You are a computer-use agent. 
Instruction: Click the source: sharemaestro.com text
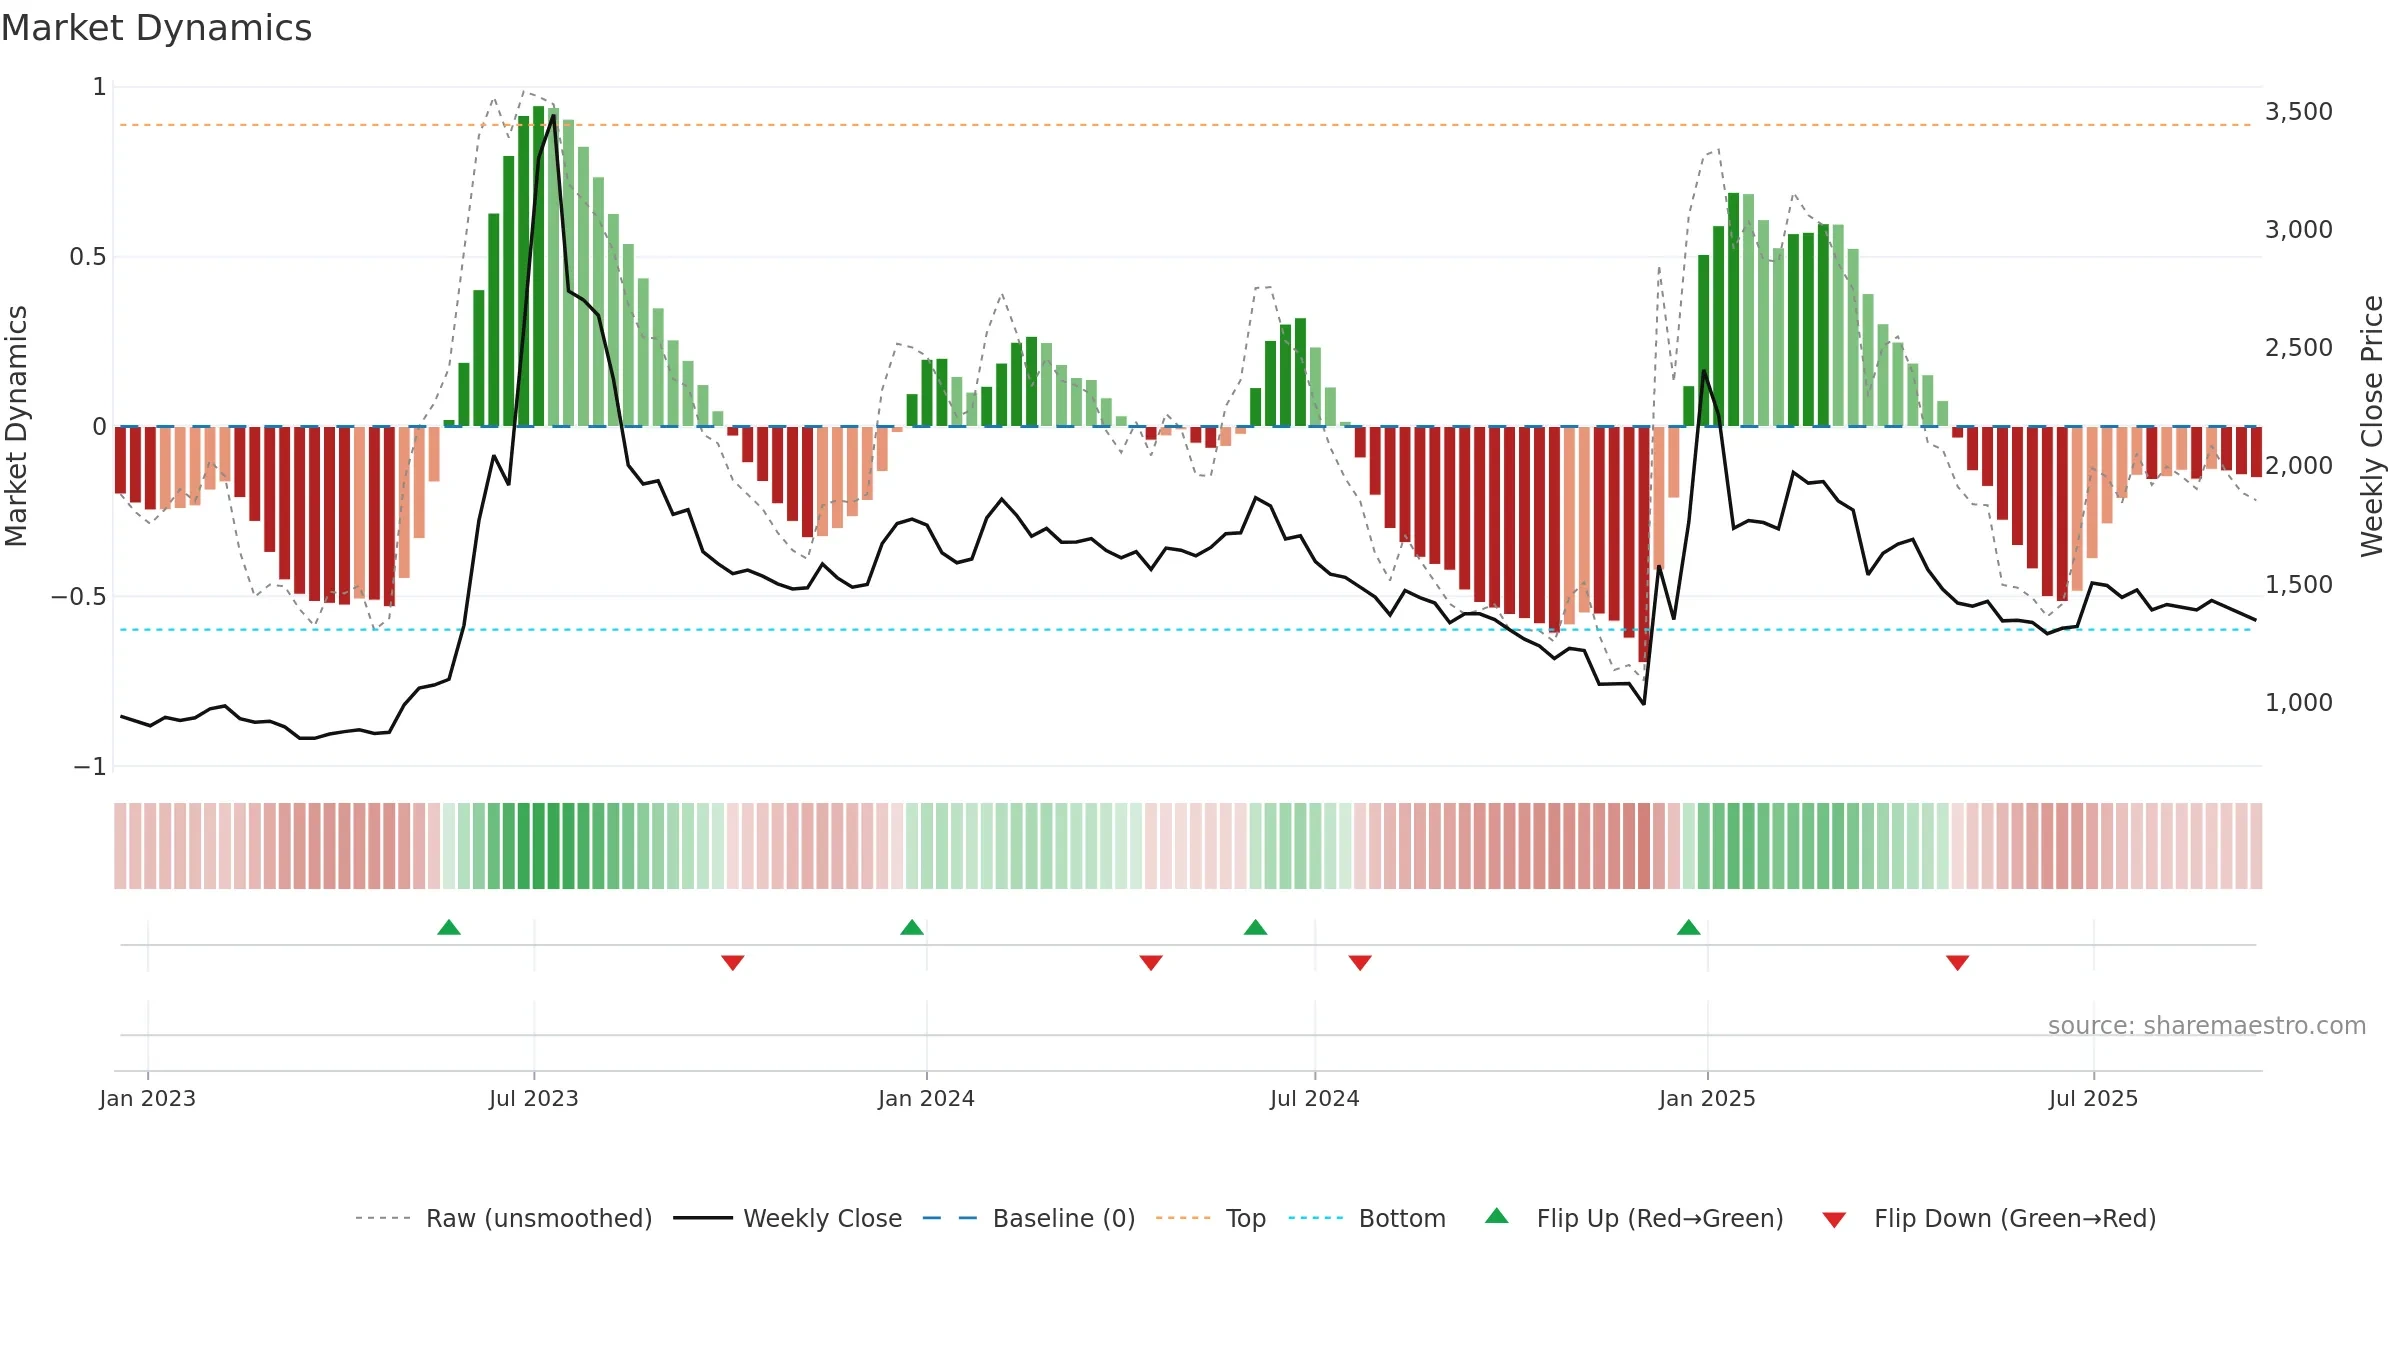(2207, 1026)
